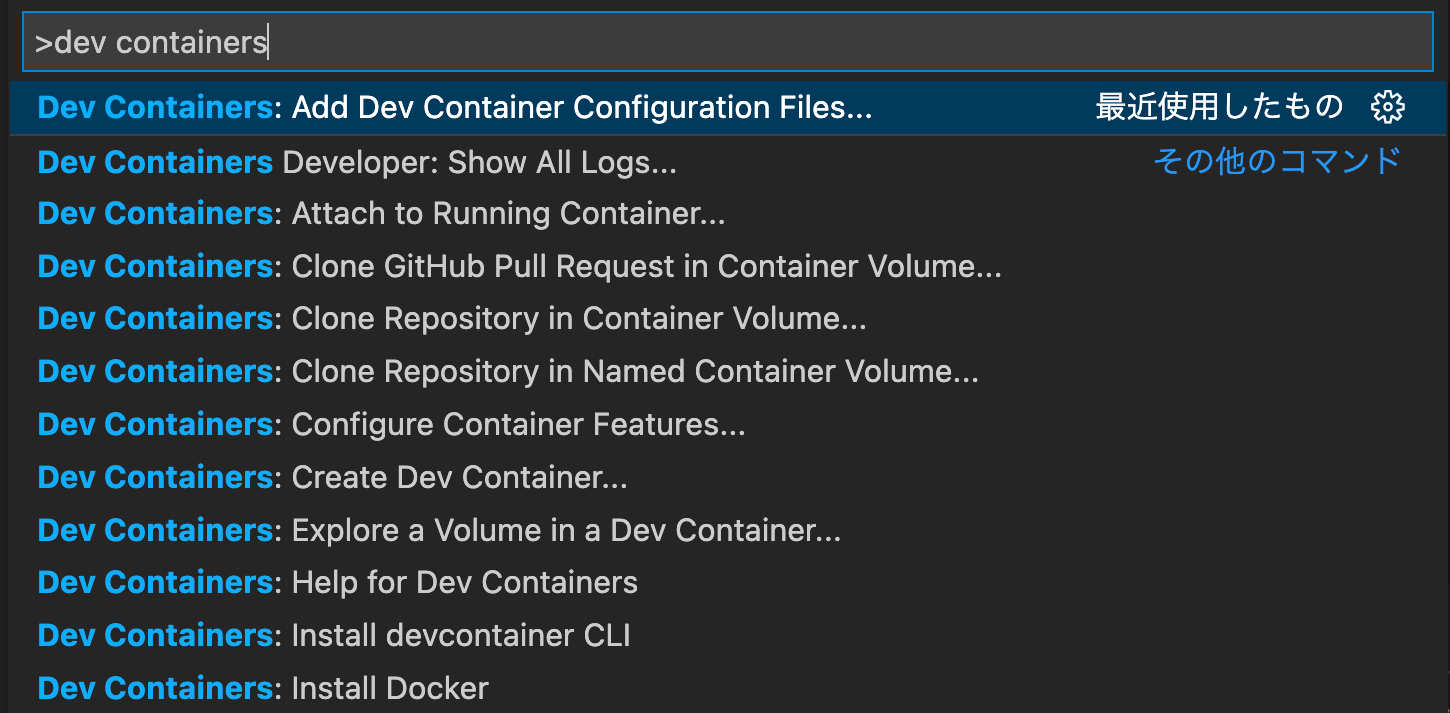Image resolution: width=1450 pixels, height=713 pixels.
Task: Click the gear icon to configure keybinding
Action: pyautogui.click(x=1388, y=107)
